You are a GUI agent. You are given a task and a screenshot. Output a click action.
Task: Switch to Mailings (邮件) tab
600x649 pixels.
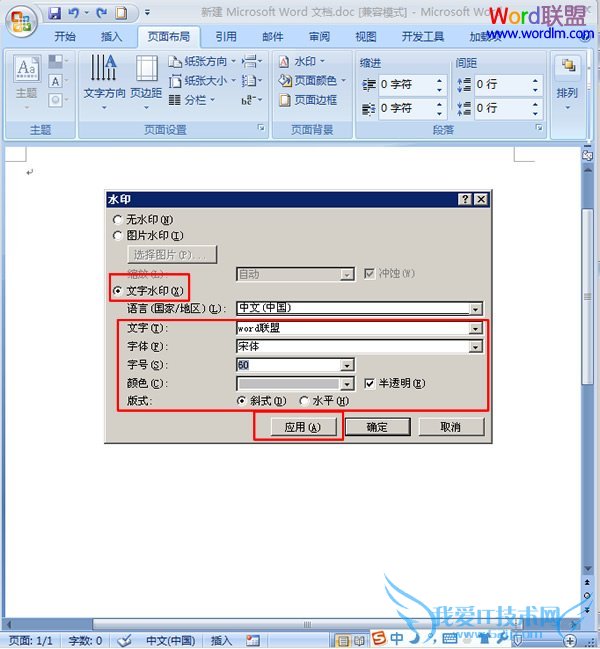273,37
